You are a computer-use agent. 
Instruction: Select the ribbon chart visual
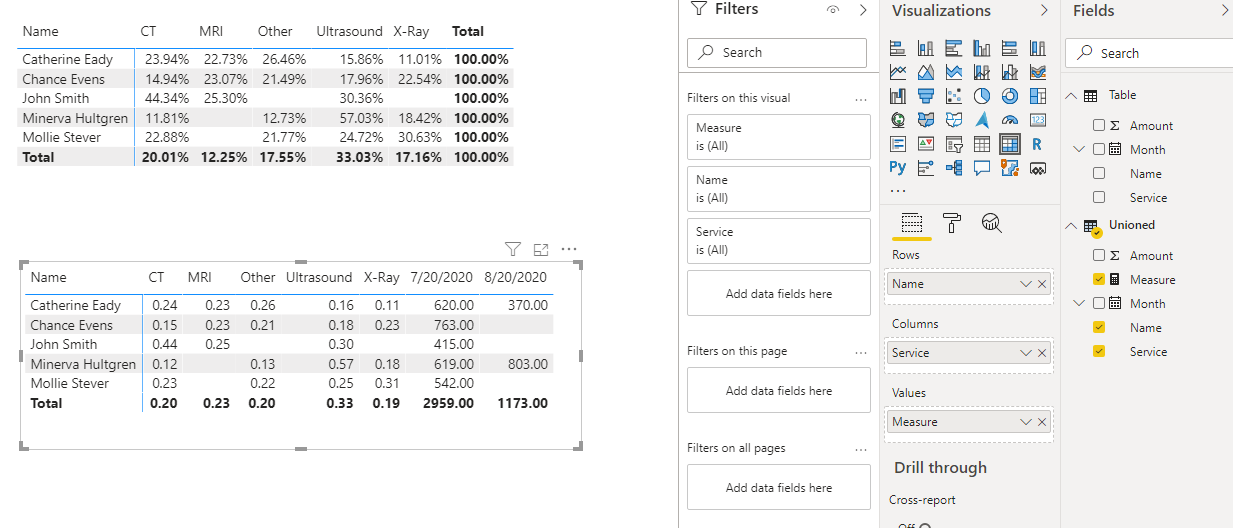tap(1037, 72)
